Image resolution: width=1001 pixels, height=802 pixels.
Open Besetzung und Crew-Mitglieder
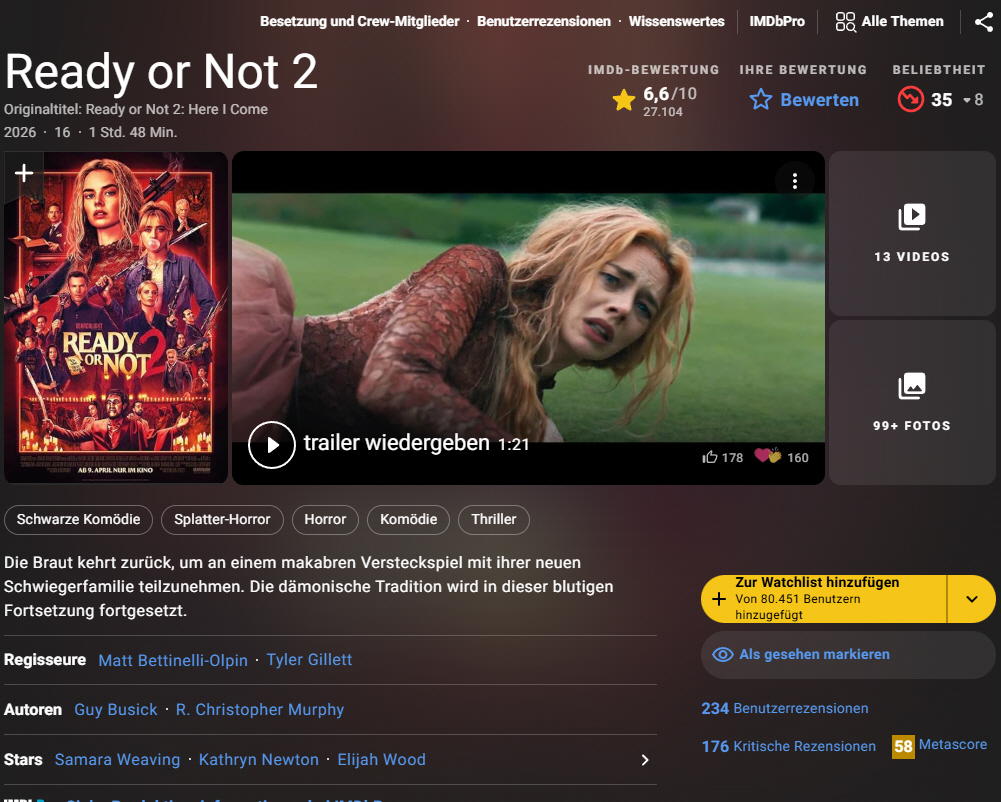(x=359, y=22)
